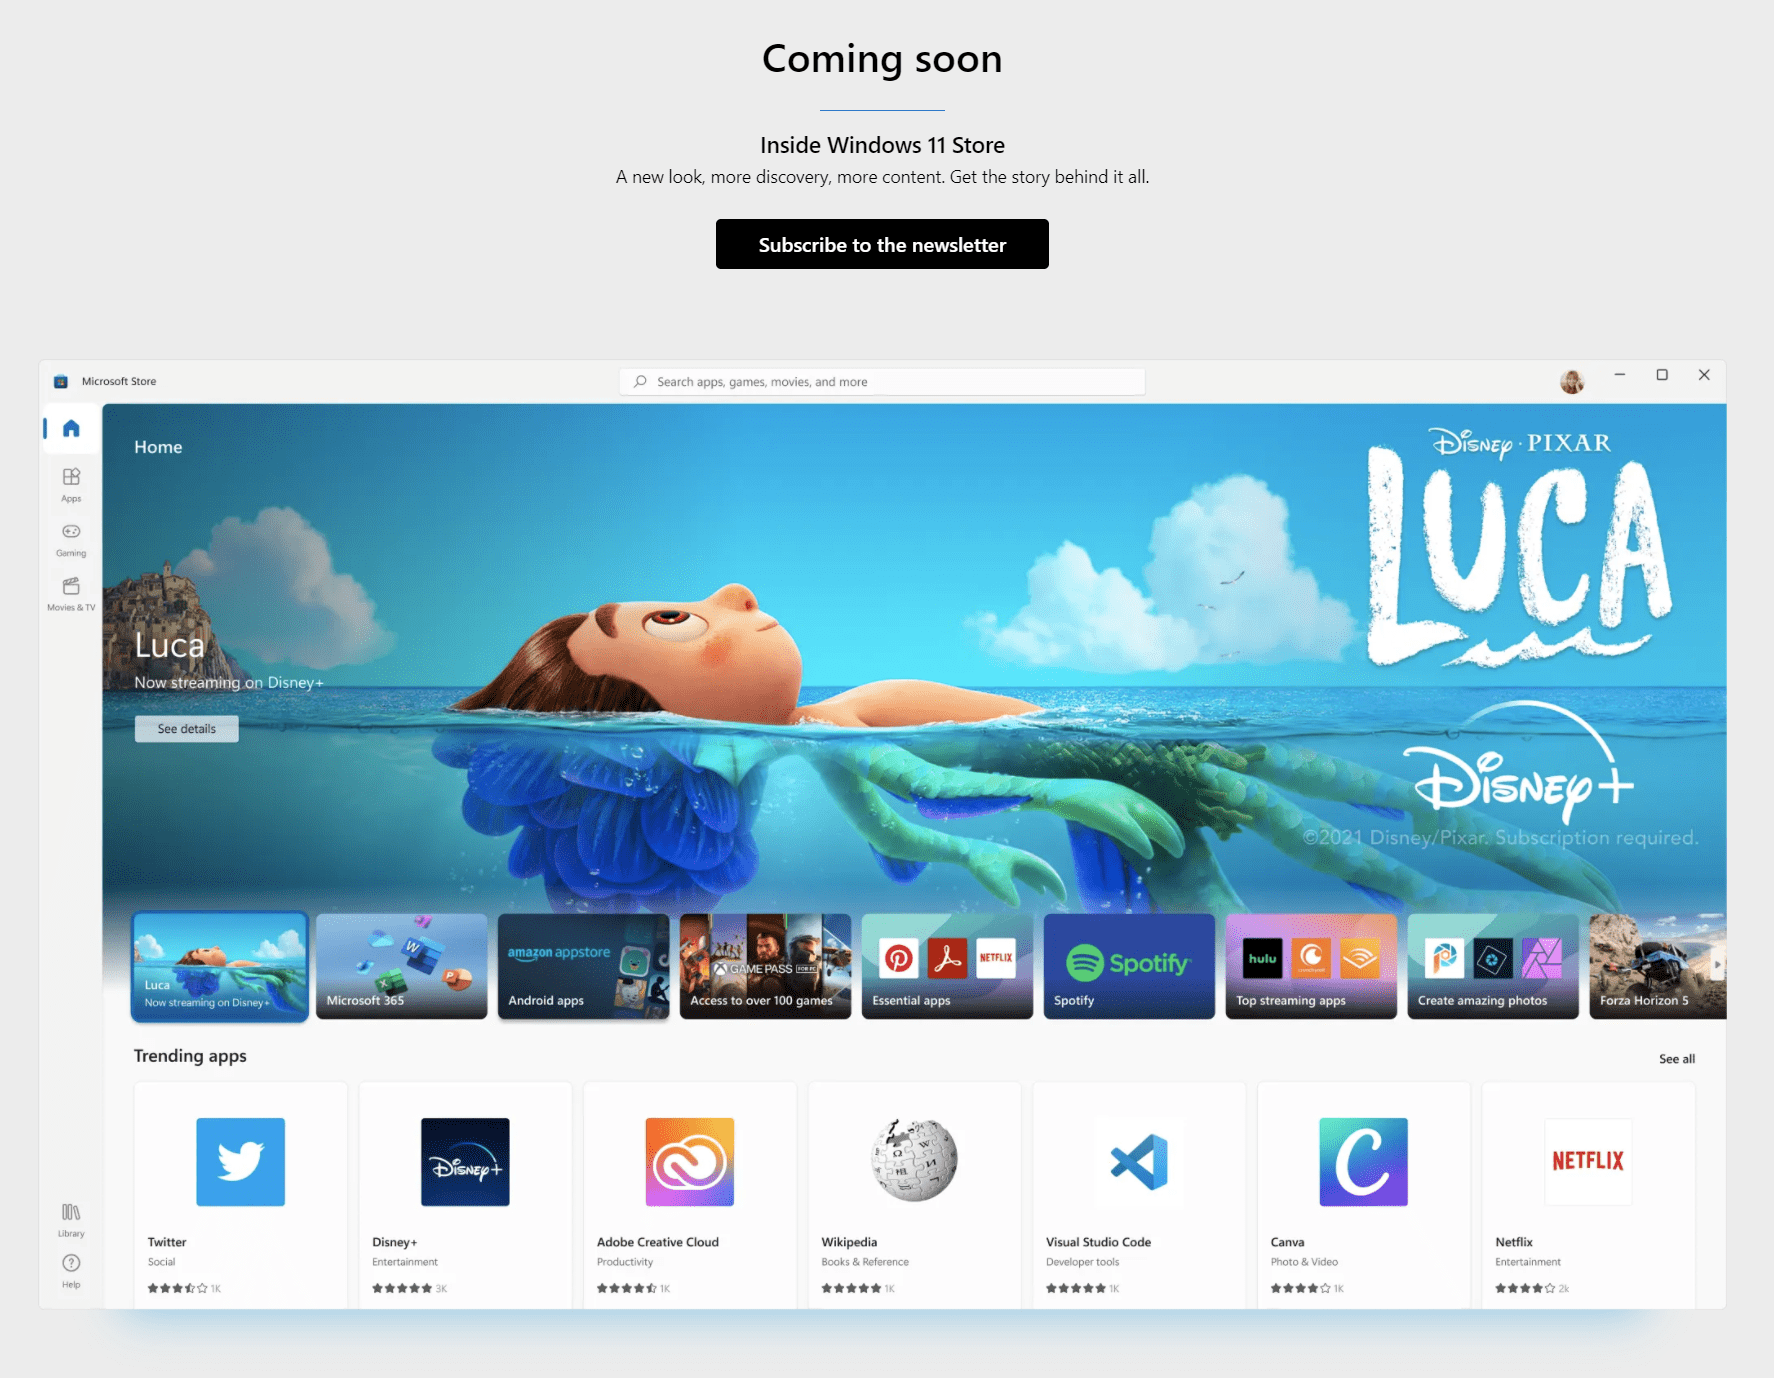
Task: Open the Top streaming apps label on tile
Action: pyautogui.click(x=1291, y=1000)
